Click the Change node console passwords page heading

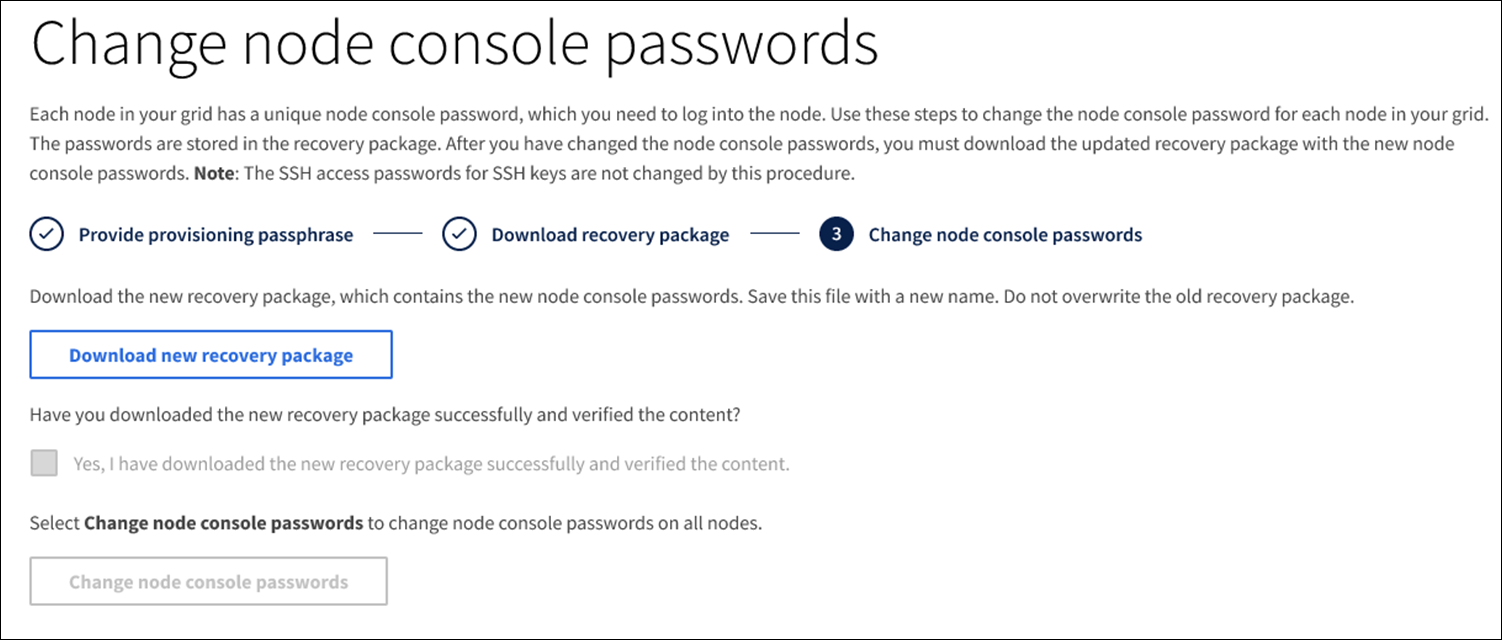tap(455, 45)
